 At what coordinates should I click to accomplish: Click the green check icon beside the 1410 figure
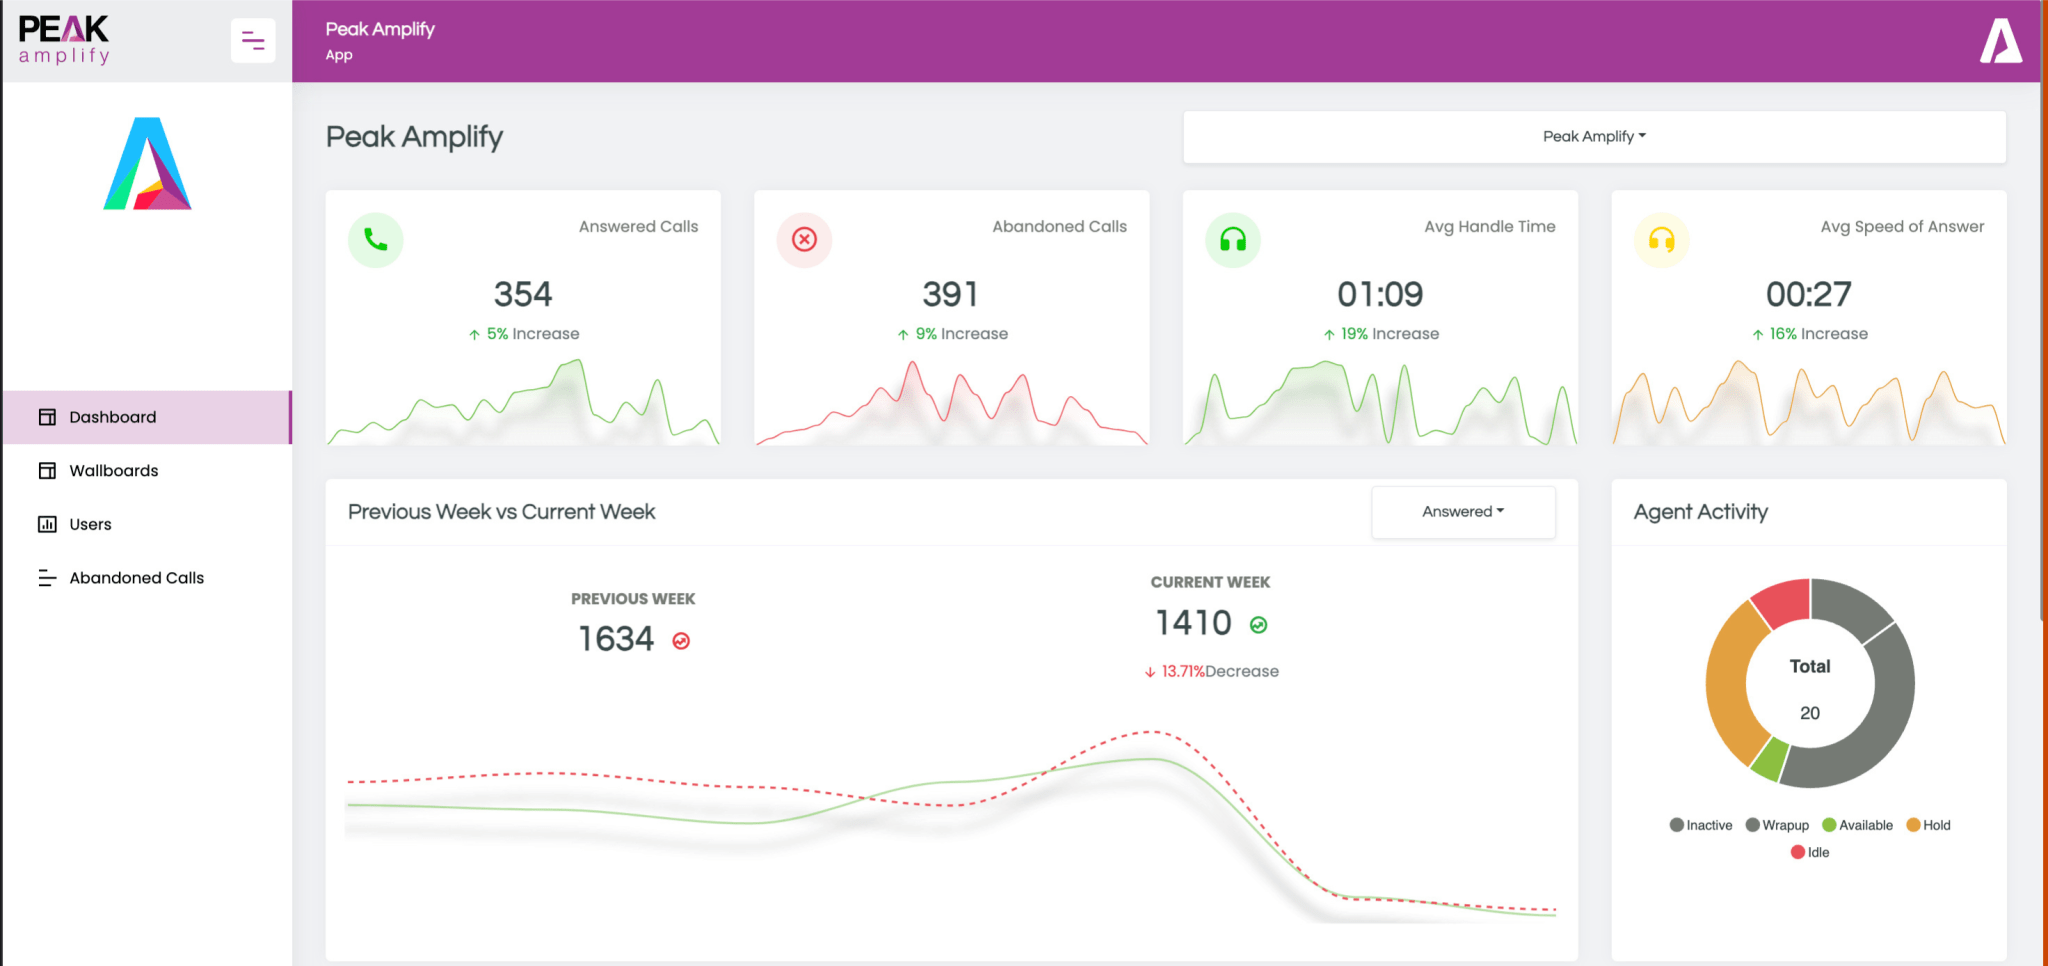click(x=1258, y=623)
